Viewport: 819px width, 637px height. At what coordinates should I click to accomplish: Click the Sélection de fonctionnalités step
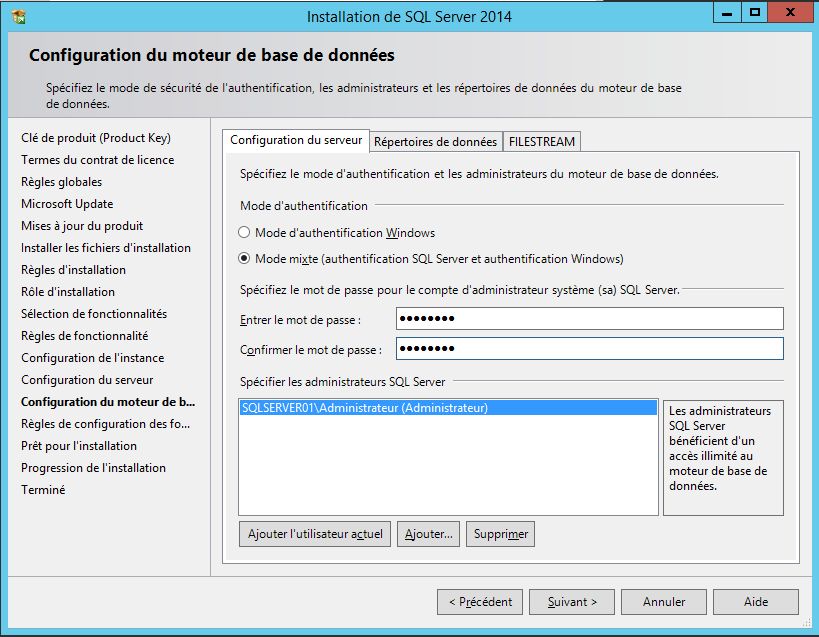point(94,314)
